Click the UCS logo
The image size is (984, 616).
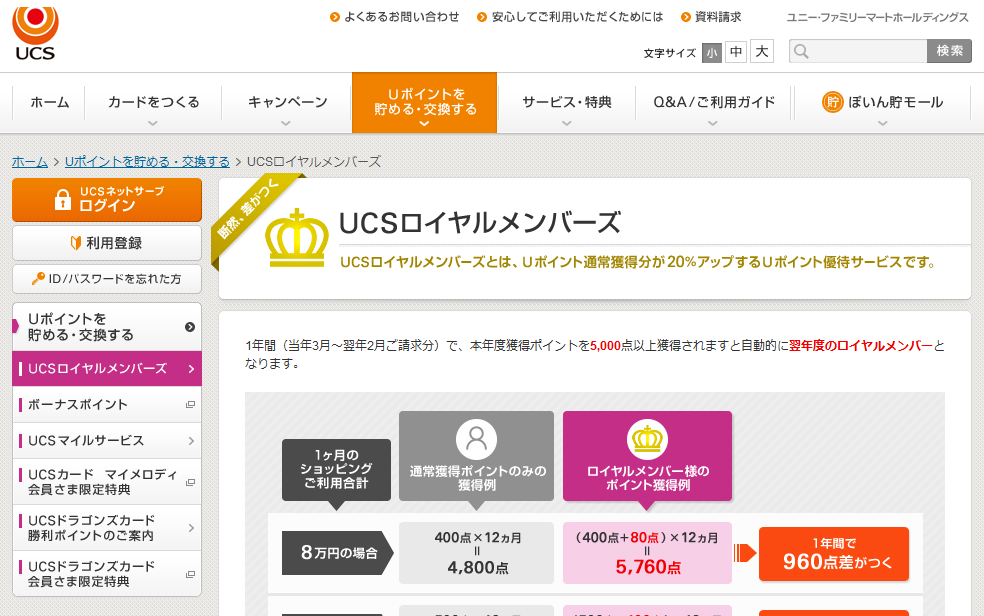[x=35, y=33]
